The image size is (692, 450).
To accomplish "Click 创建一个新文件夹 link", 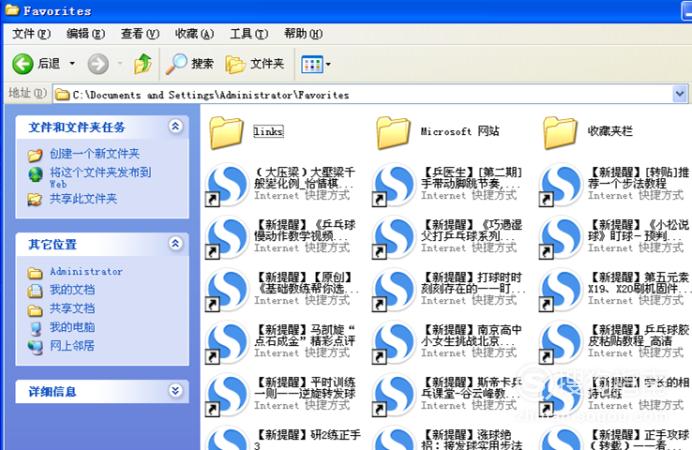I will coord(94,154).
